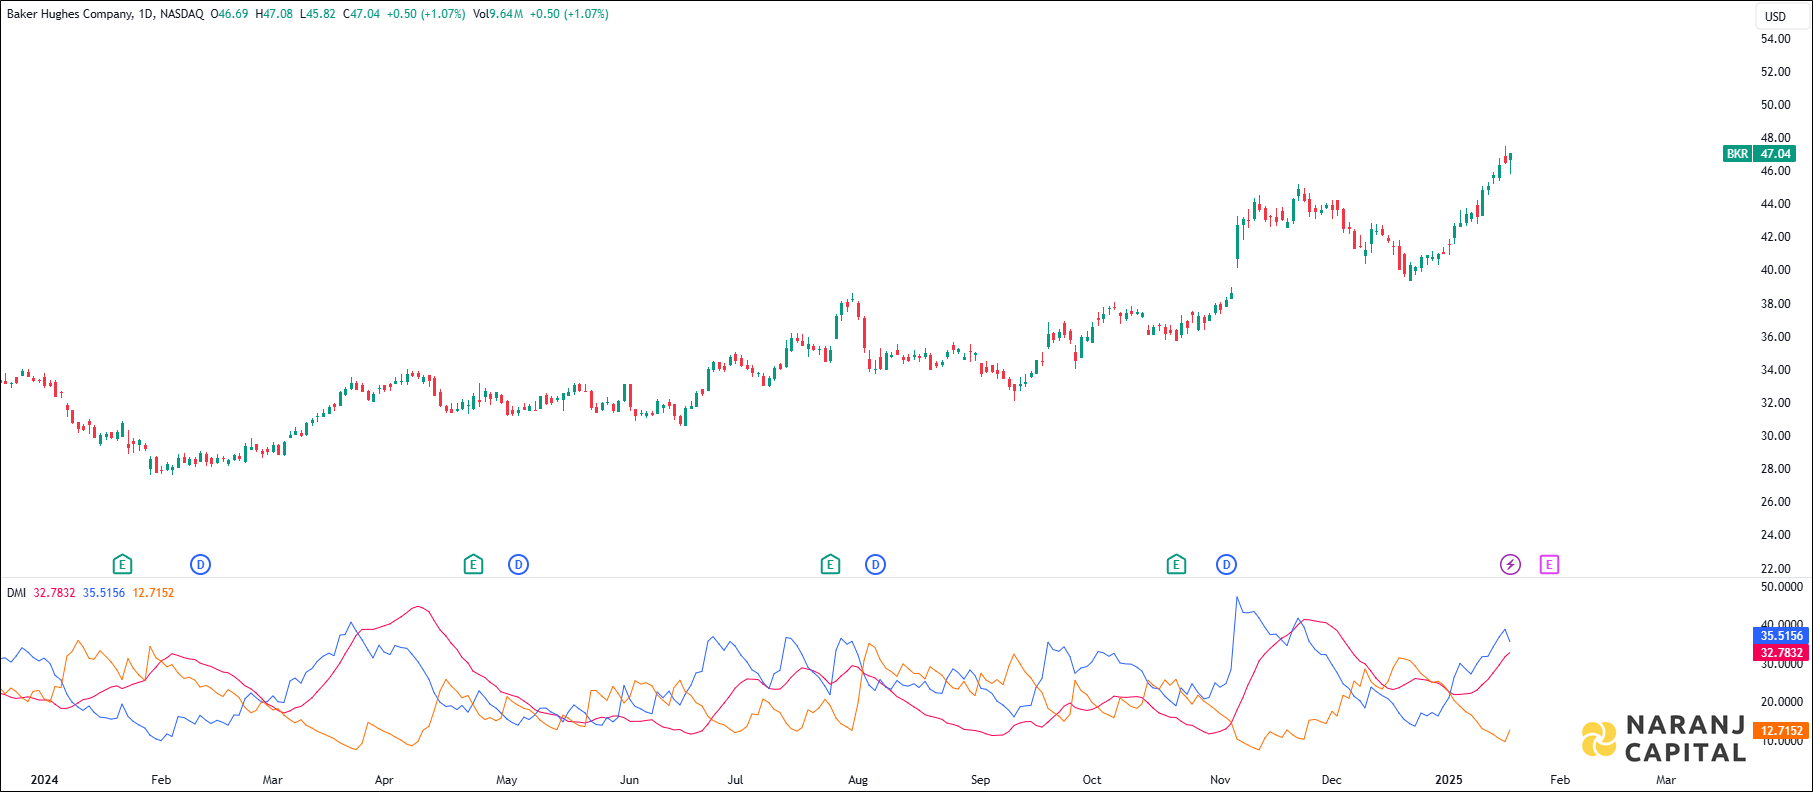Click the red 32.7832 axis tag
This screenshot has width=1813, height=792.
click(1781, 653)
